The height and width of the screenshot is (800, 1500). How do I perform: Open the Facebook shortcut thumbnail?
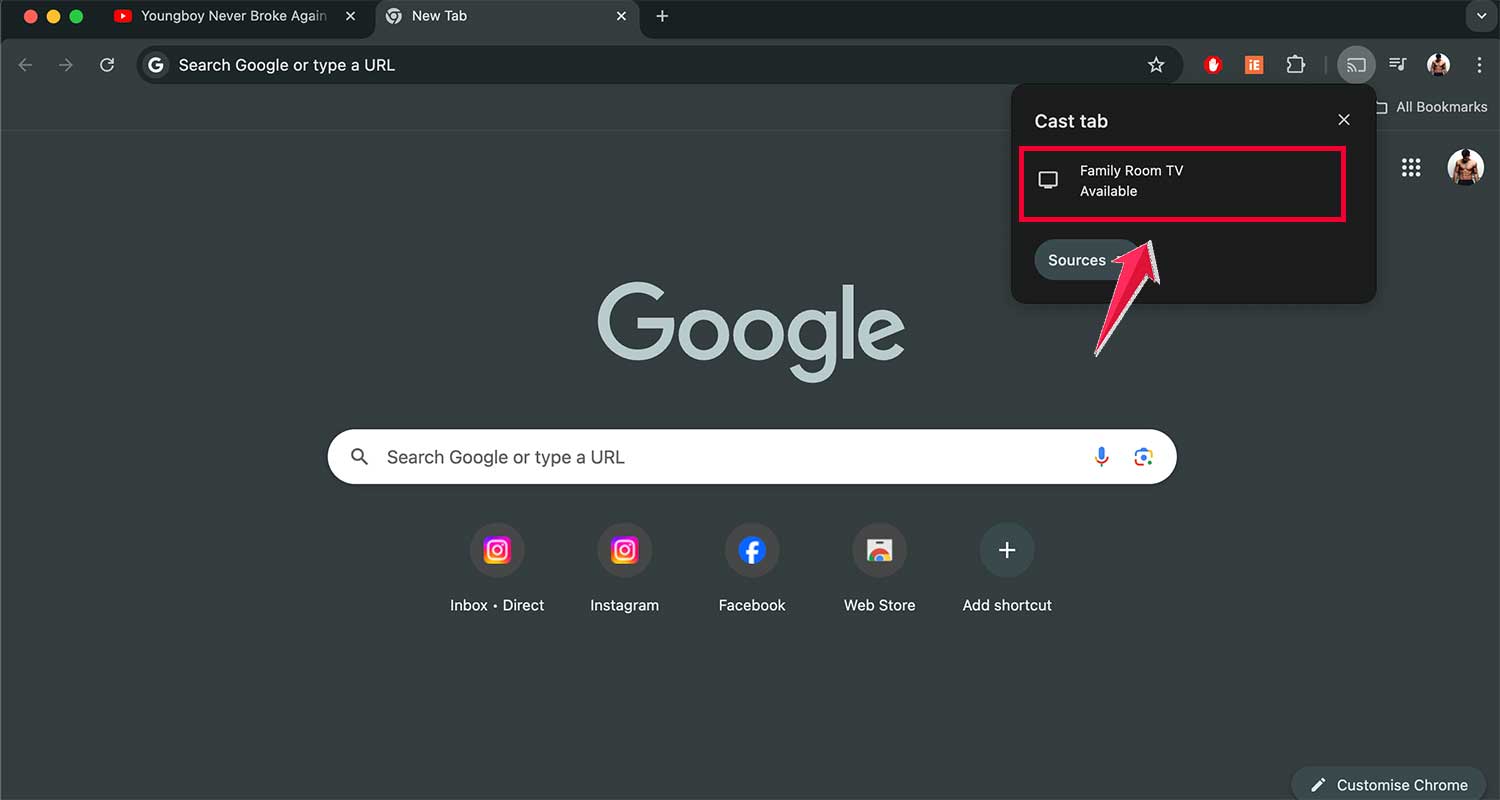751,549
